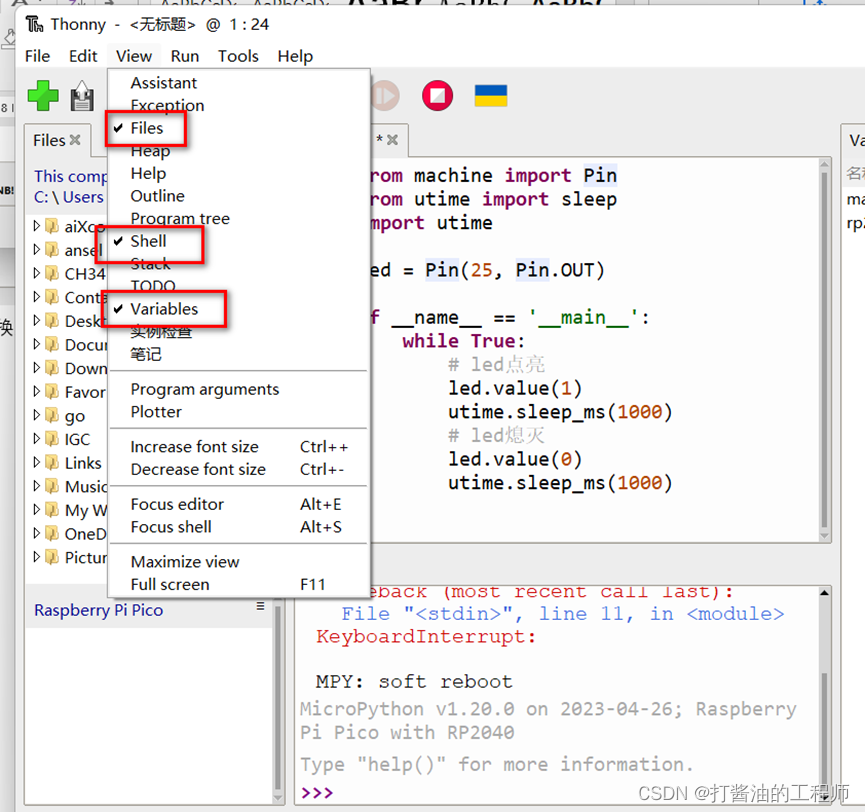Open the Run menu
The height and width of the screenshot is (812, 865).
pyautogui.click(x=185, y=56)
